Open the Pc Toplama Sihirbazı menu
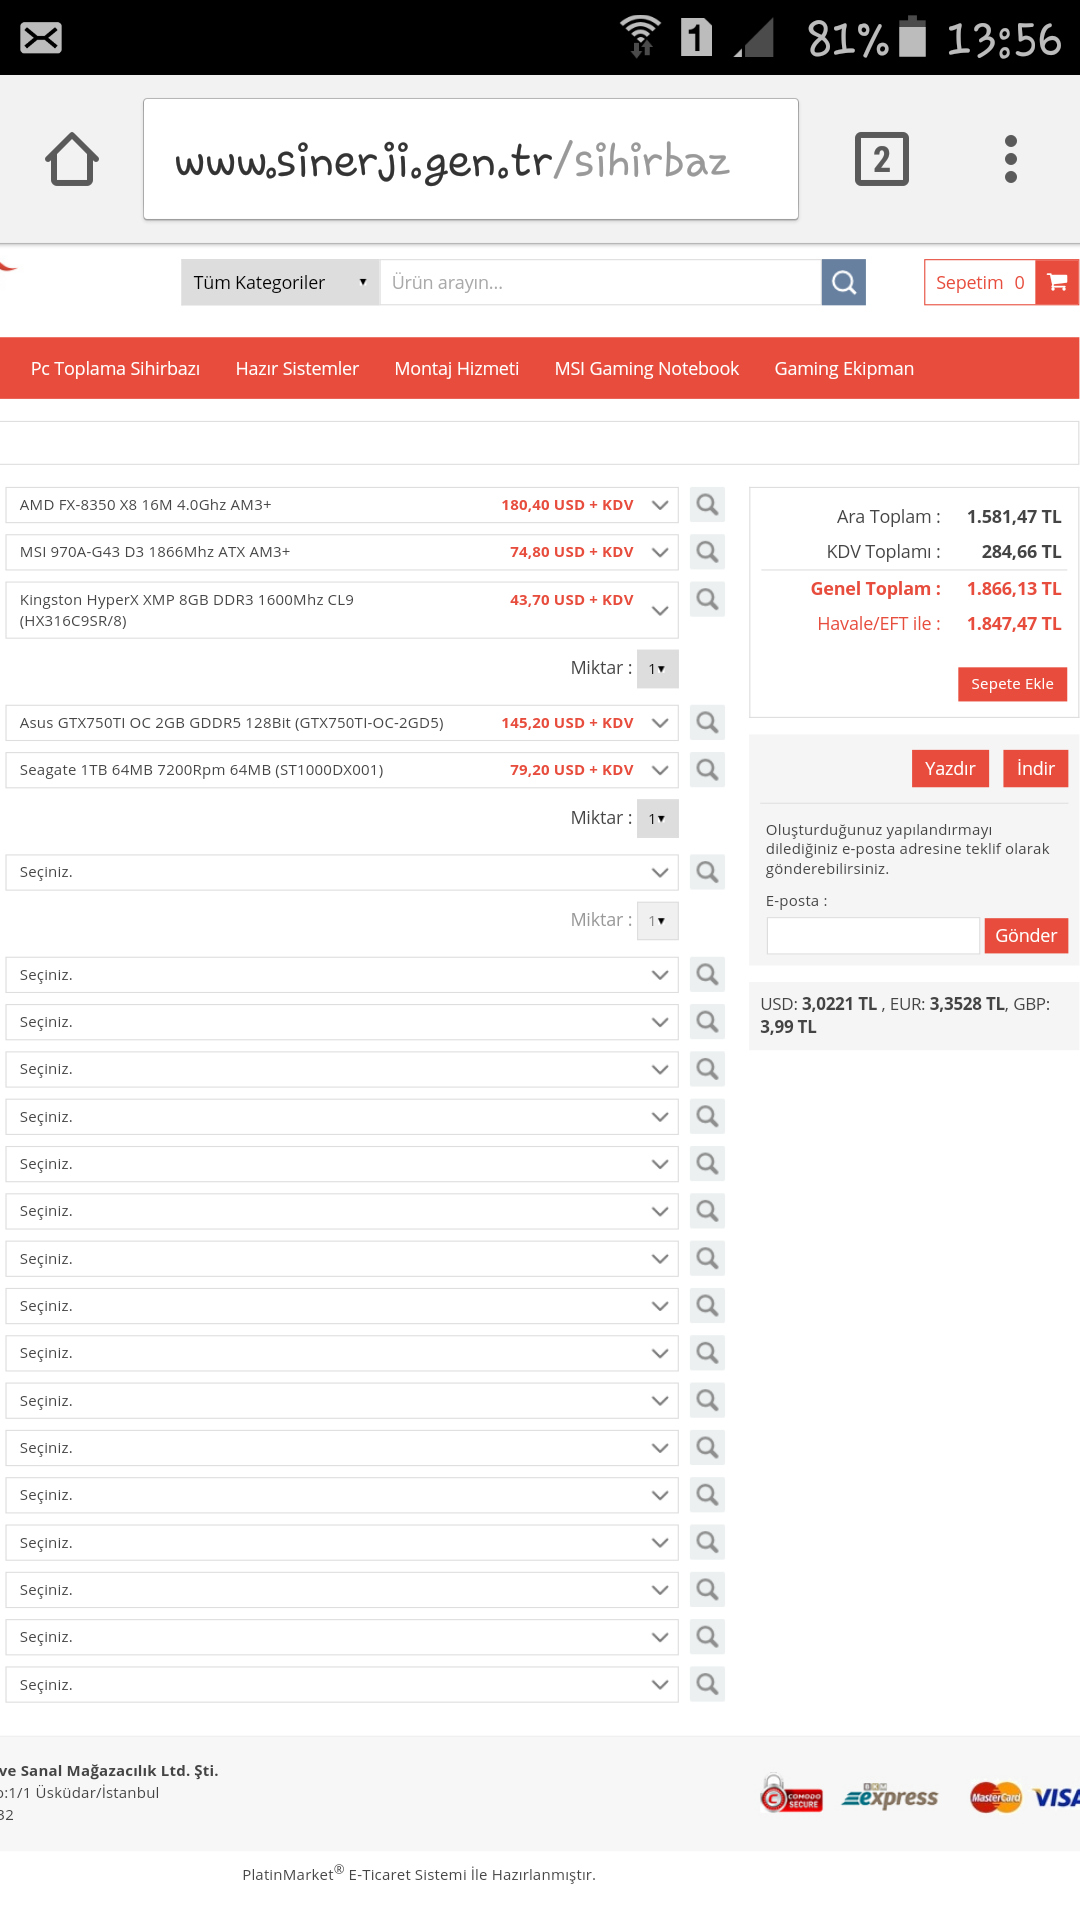The width and height of the screenshot is (1080, 1920). point(115,368)
